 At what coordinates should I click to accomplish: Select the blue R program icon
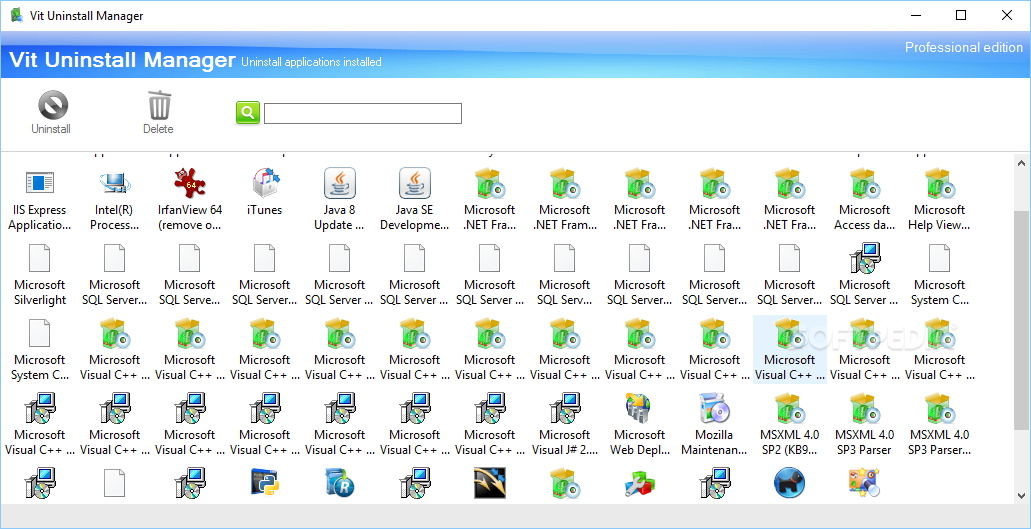[339, 483]
